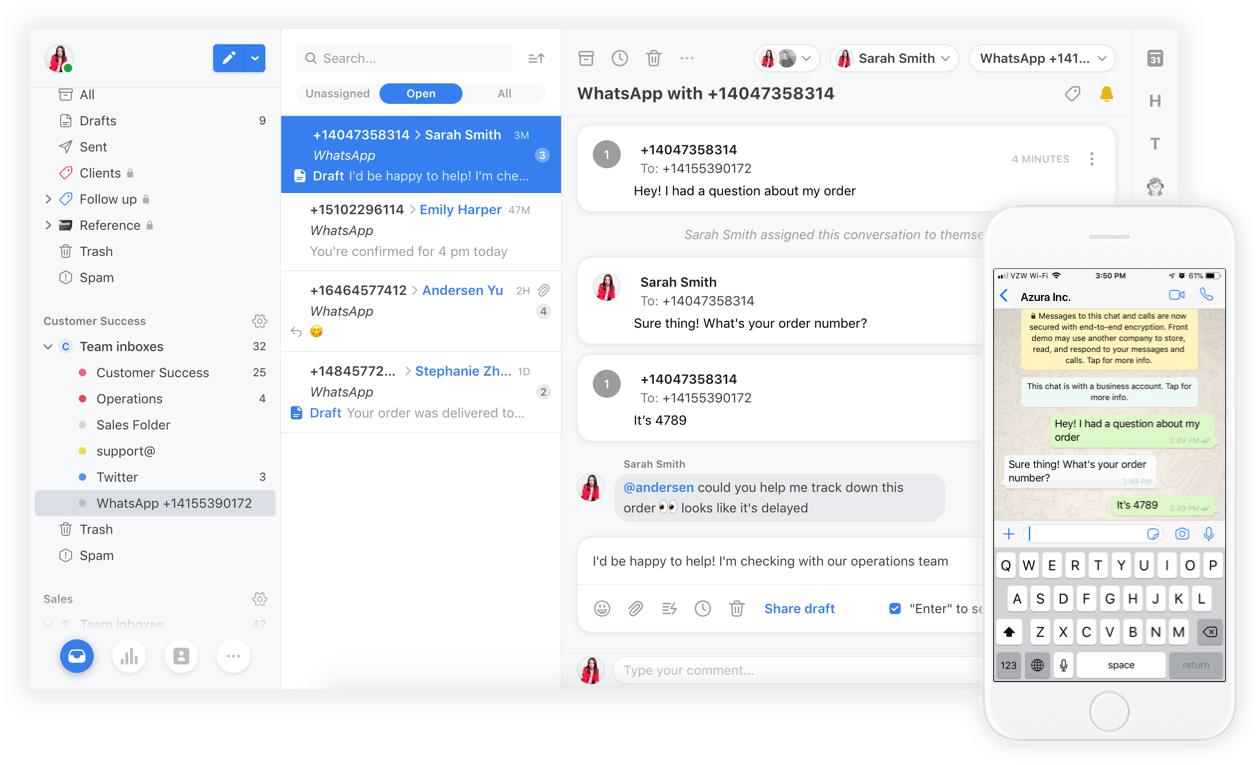The width and height of the screenshot is (1258, 765).
Task: Open contacts using the person icon
Action: [181, 656]
